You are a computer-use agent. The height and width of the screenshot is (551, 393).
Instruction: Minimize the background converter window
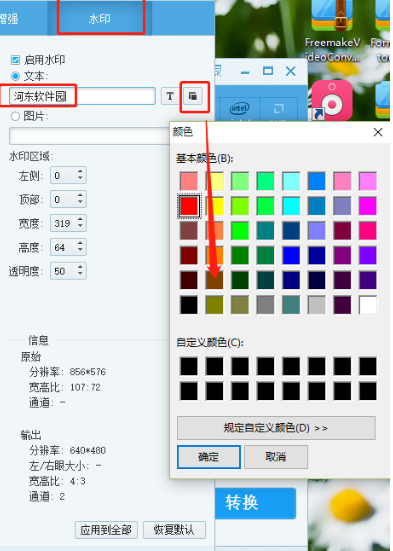(x=245, y=72)
